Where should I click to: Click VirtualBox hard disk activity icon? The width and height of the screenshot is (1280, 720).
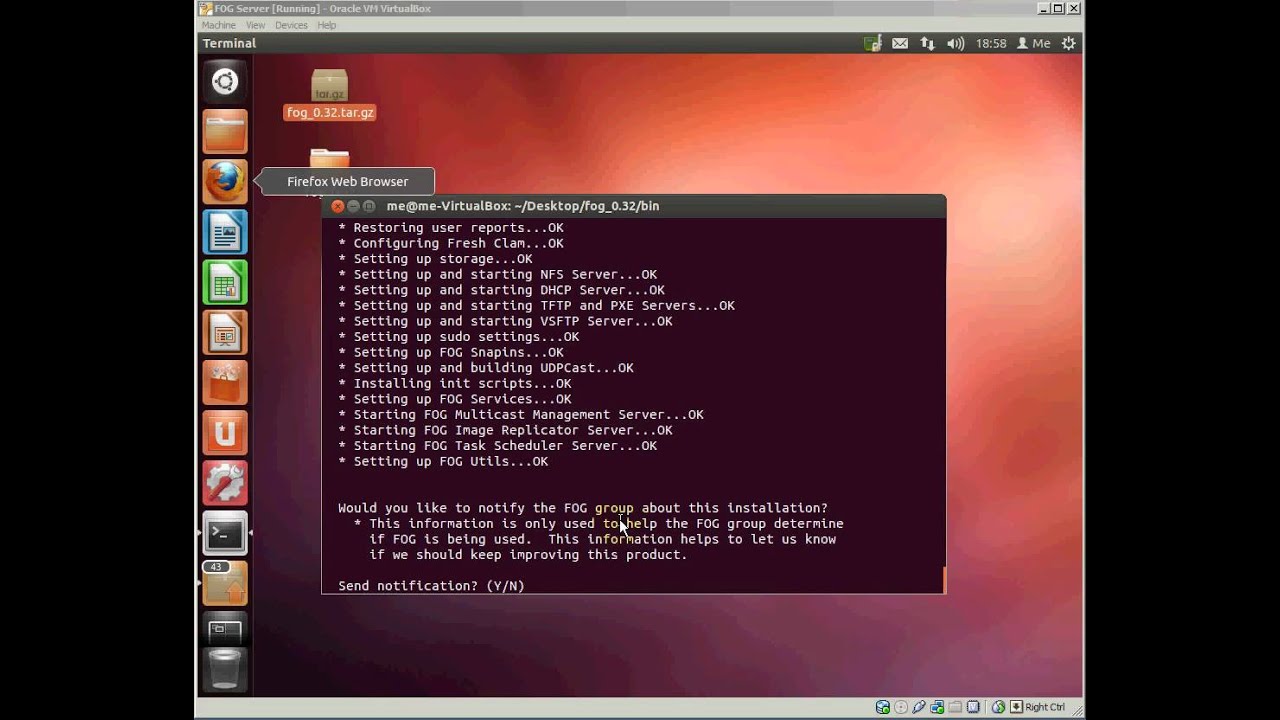click(882, 707)
